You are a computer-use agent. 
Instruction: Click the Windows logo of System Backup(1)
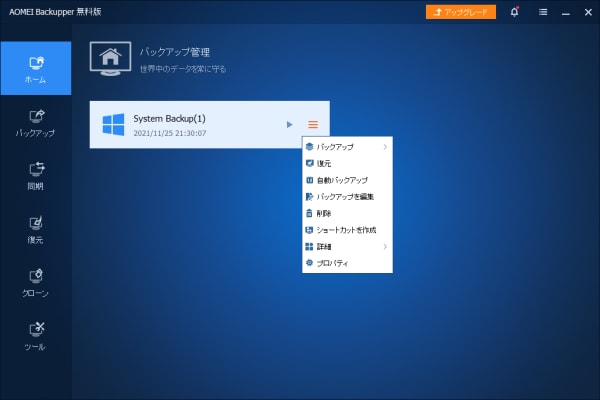[x=113, y=124]
